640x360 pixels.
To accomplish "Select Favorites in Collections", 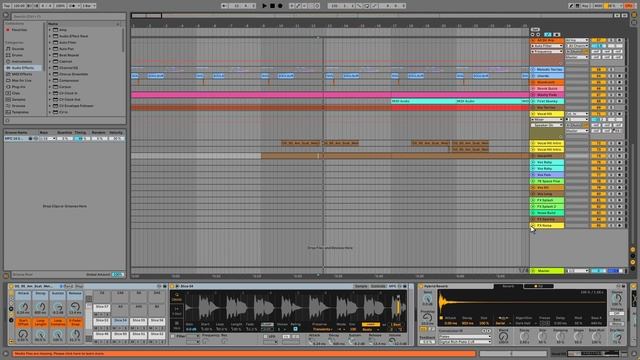I will tap(19, 30).
